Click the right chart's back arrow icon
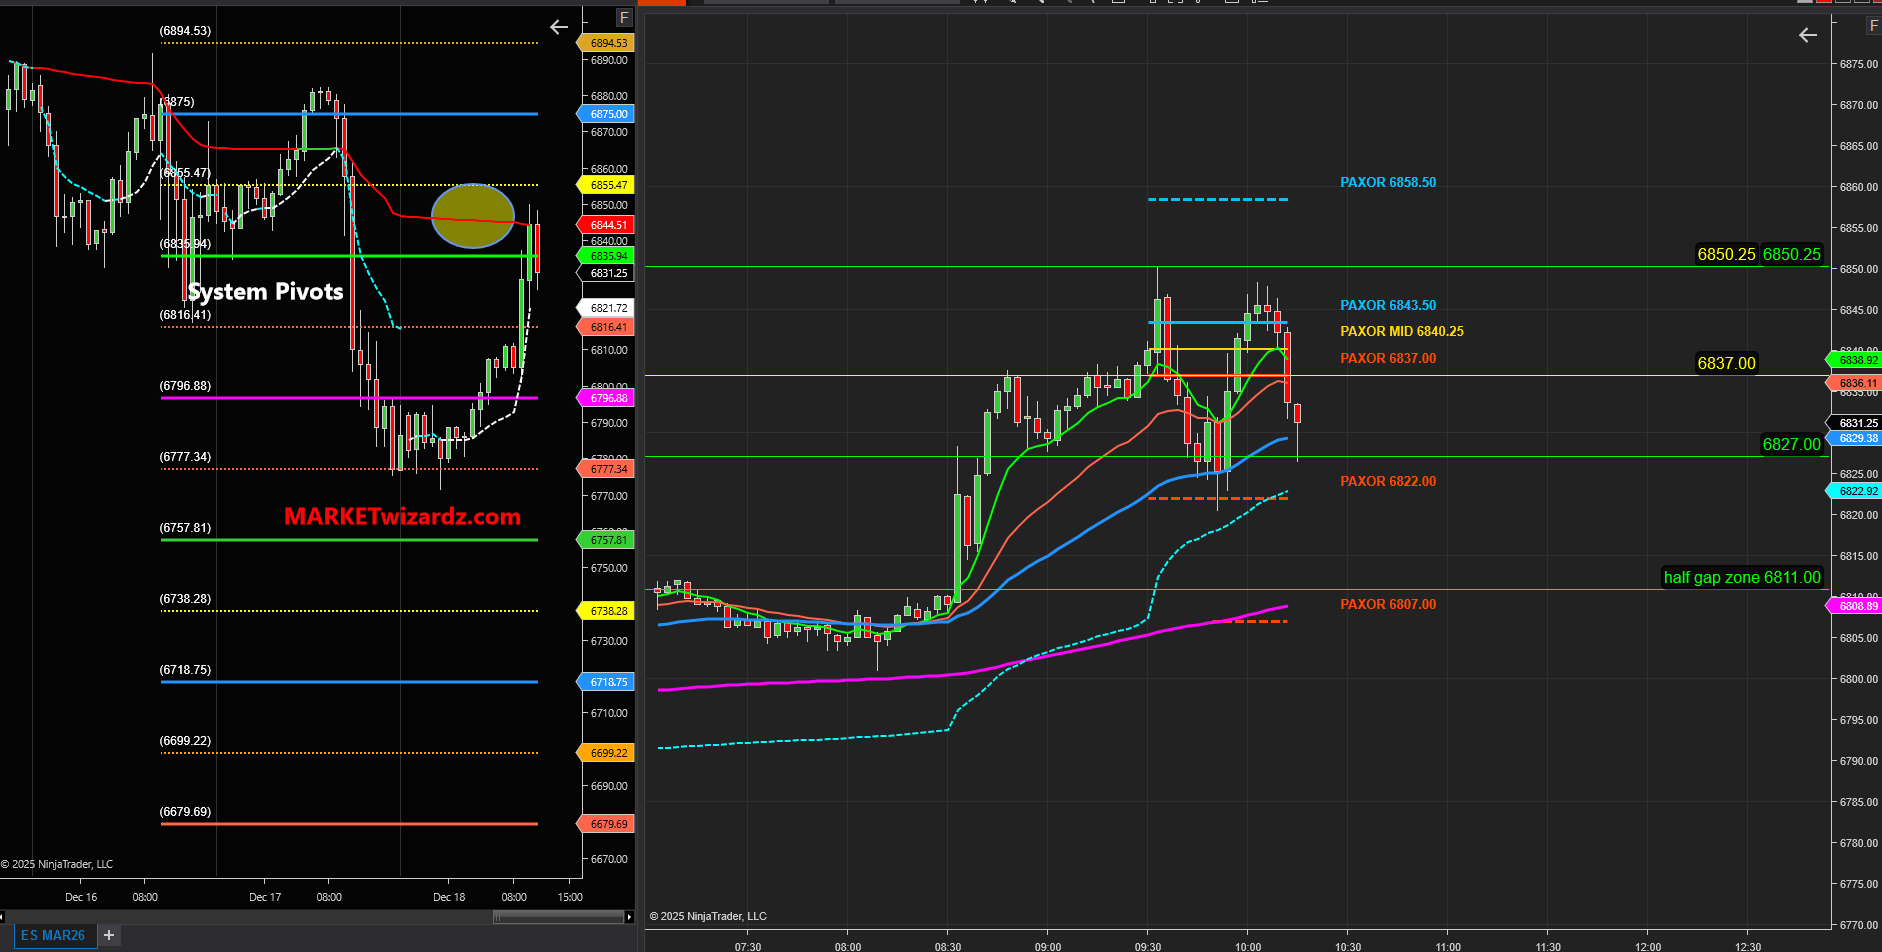This screenshot has height=952, width=1882. coord(1807,35)
